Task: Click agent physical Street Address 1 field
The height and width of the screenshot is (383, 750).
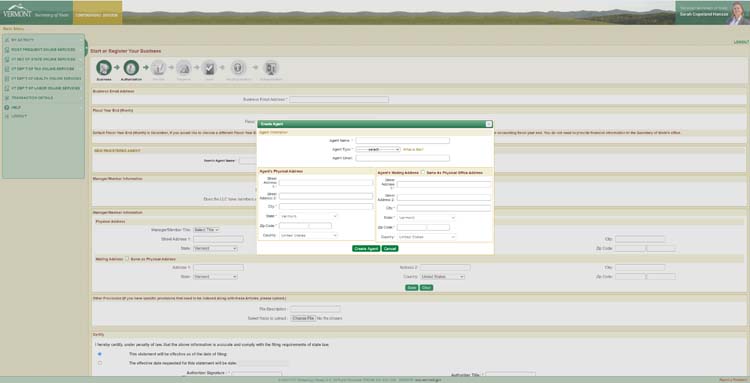Action: pyautogui.click(x=326, y=183)
